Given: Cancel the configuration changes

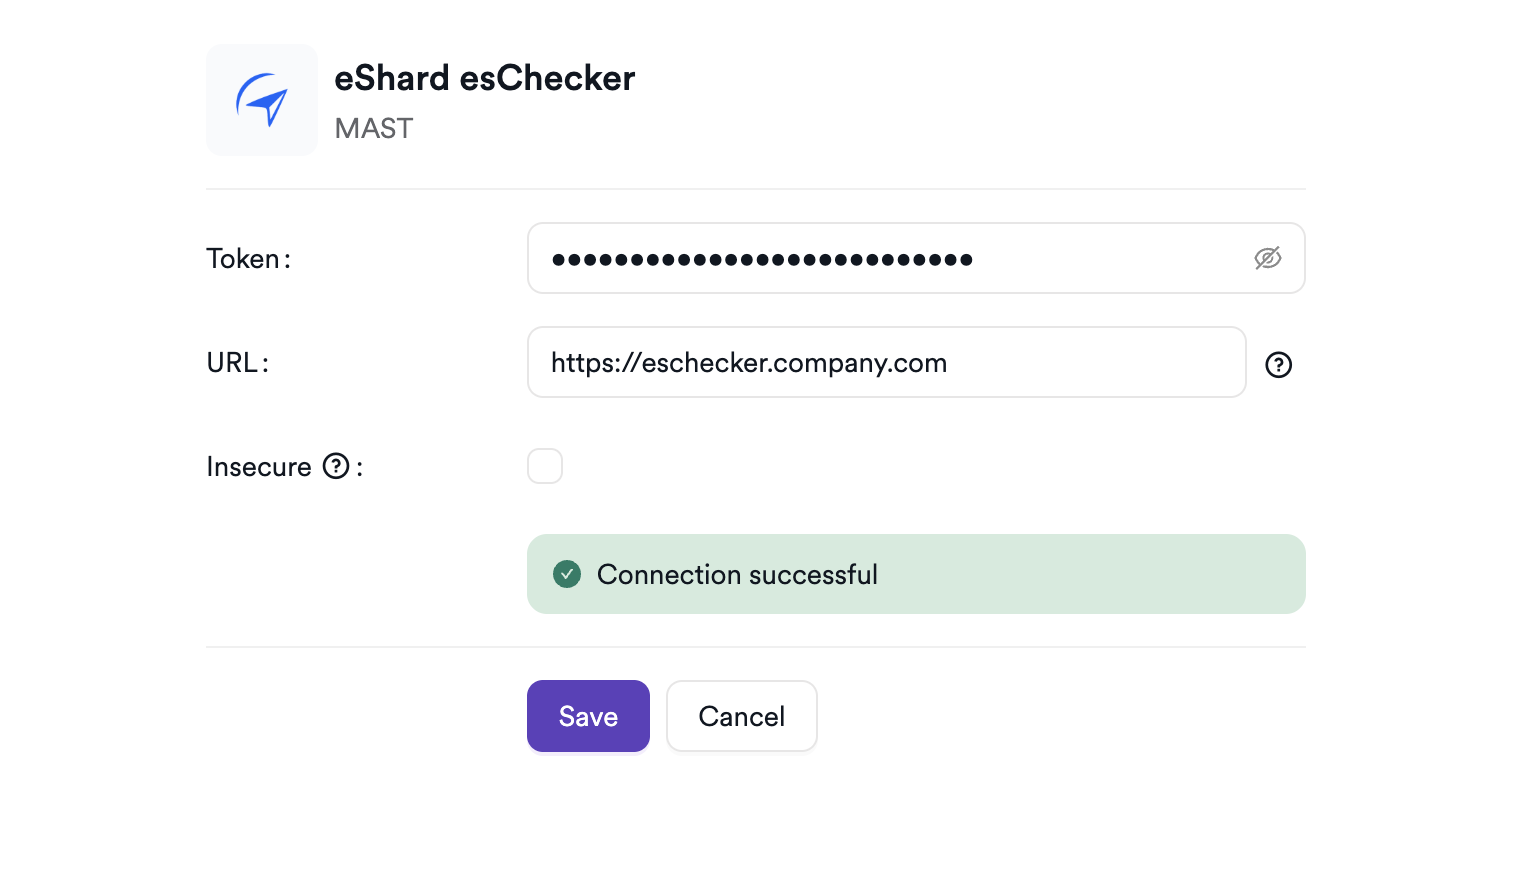Looking at the screenshot, I should [741, 716].
